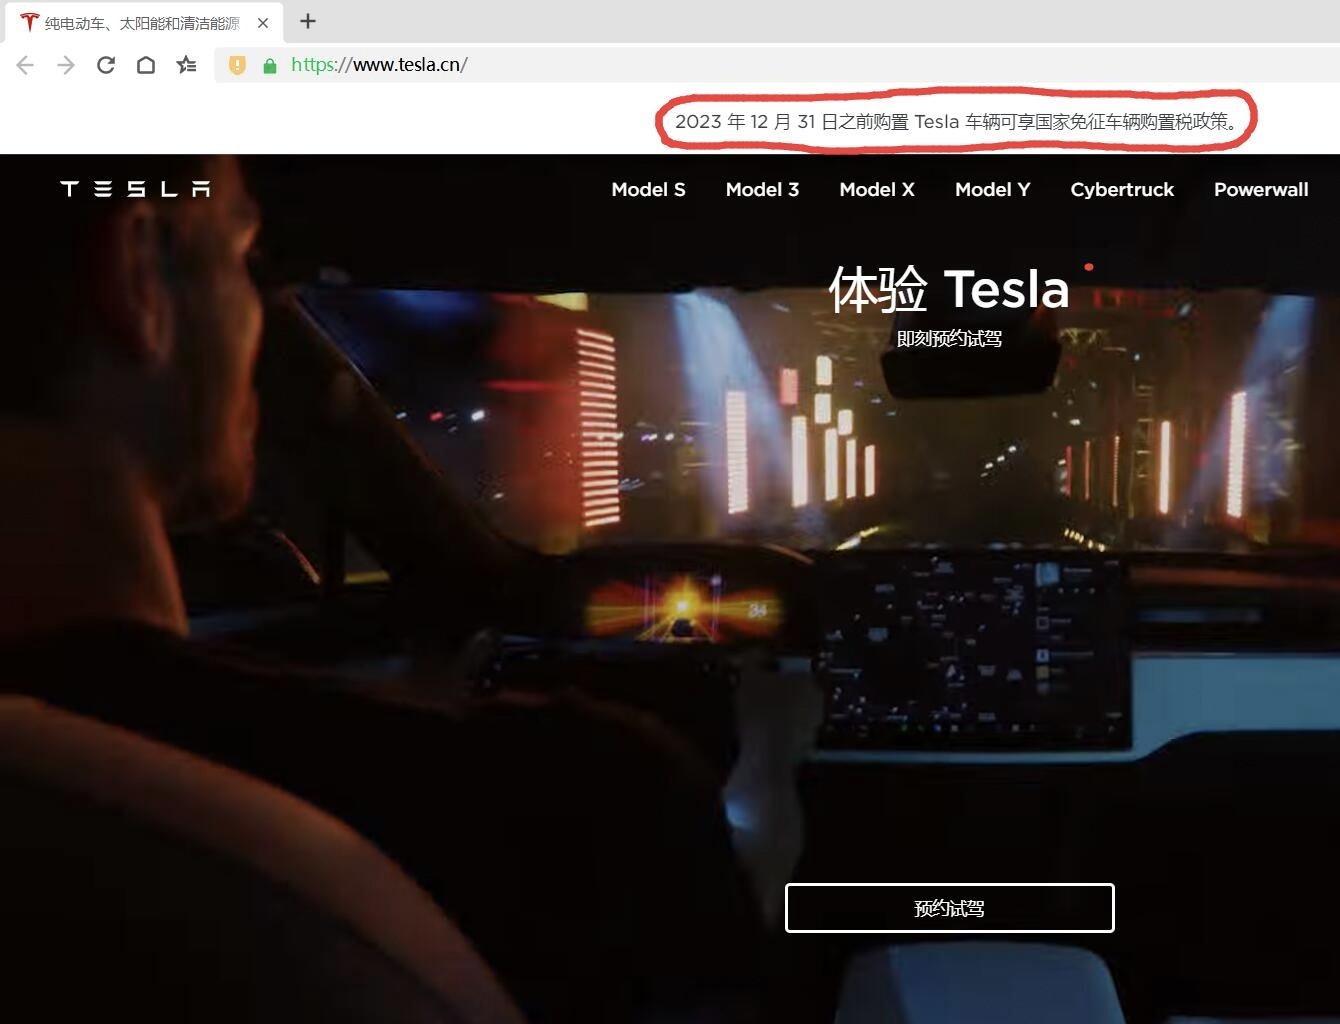Click the address bar URL tesla.cn
Image resolution: width=1340 pixels, height=1024 pixels.
pyautogui.click(x=379, y=65)
